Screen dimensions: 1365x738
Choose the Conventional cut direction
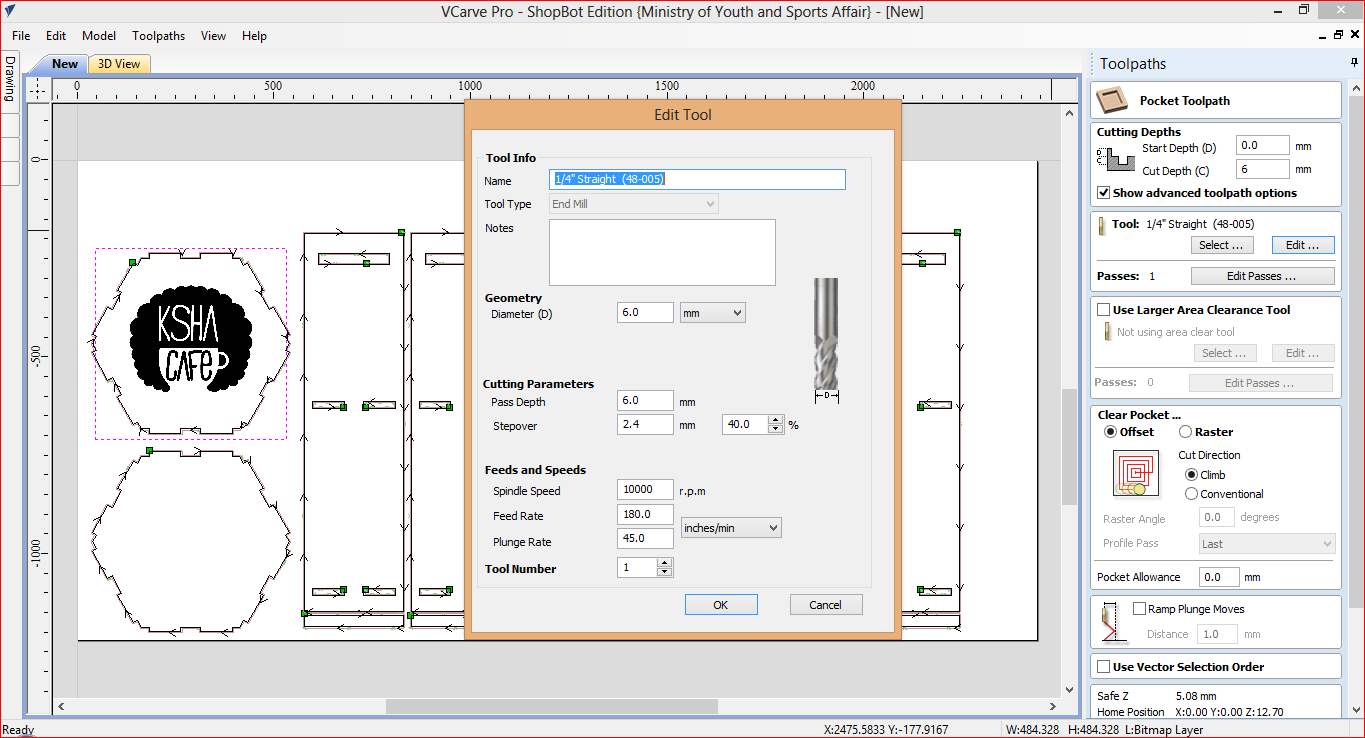[1191, 494]
